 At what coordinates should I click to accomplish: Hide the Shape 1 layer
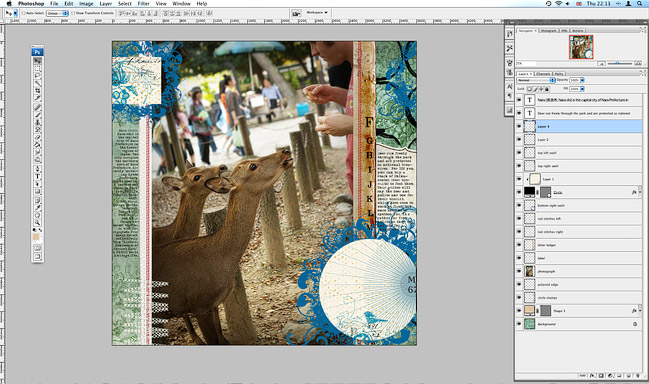519,311
